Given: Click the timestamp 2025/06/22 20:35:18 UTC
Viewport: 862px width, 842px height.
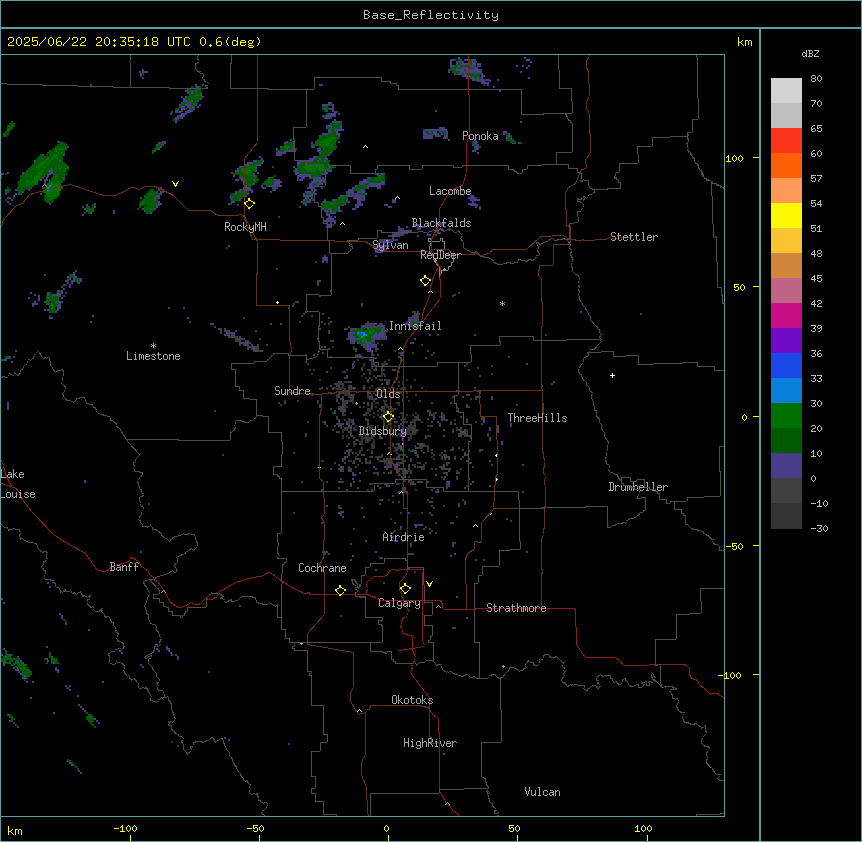Looking at the screenshot, I should tap(98, 42).
